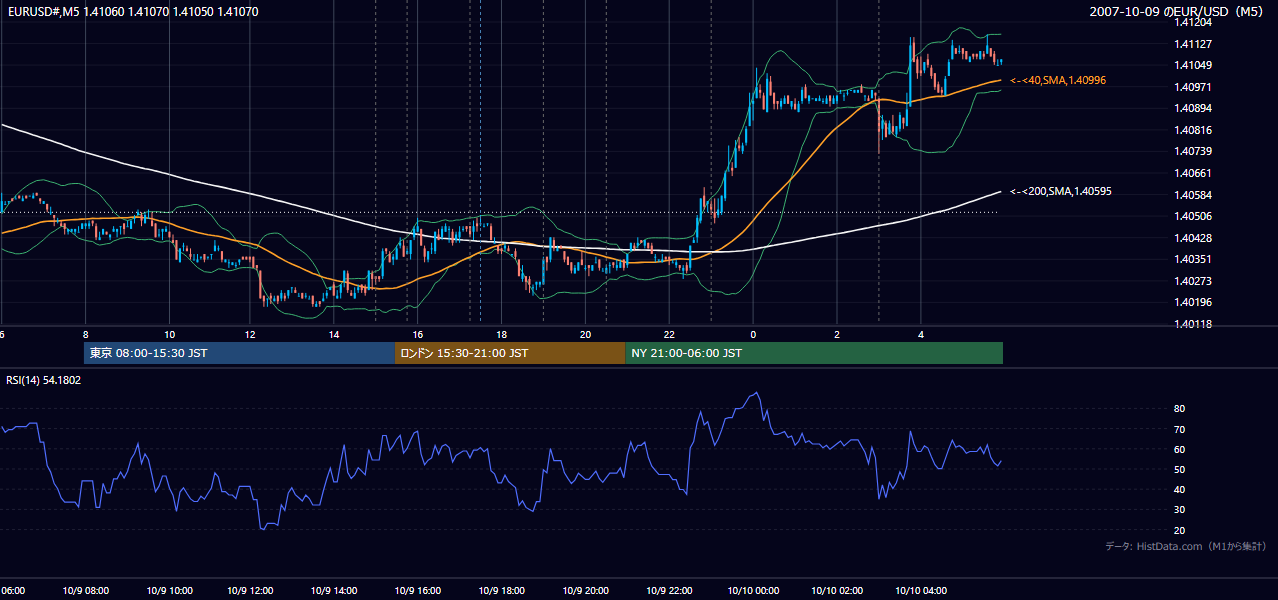The image size is (1278, 600).
Task: Click the RSI 60 level label
Action: click(1180, 449)
